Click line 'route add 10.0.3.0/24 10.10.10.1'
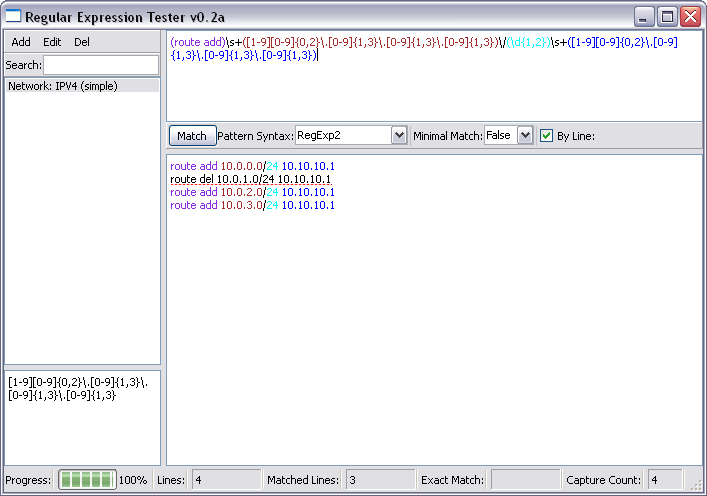The width and height of the screenshot is (707, 496). 252,205
